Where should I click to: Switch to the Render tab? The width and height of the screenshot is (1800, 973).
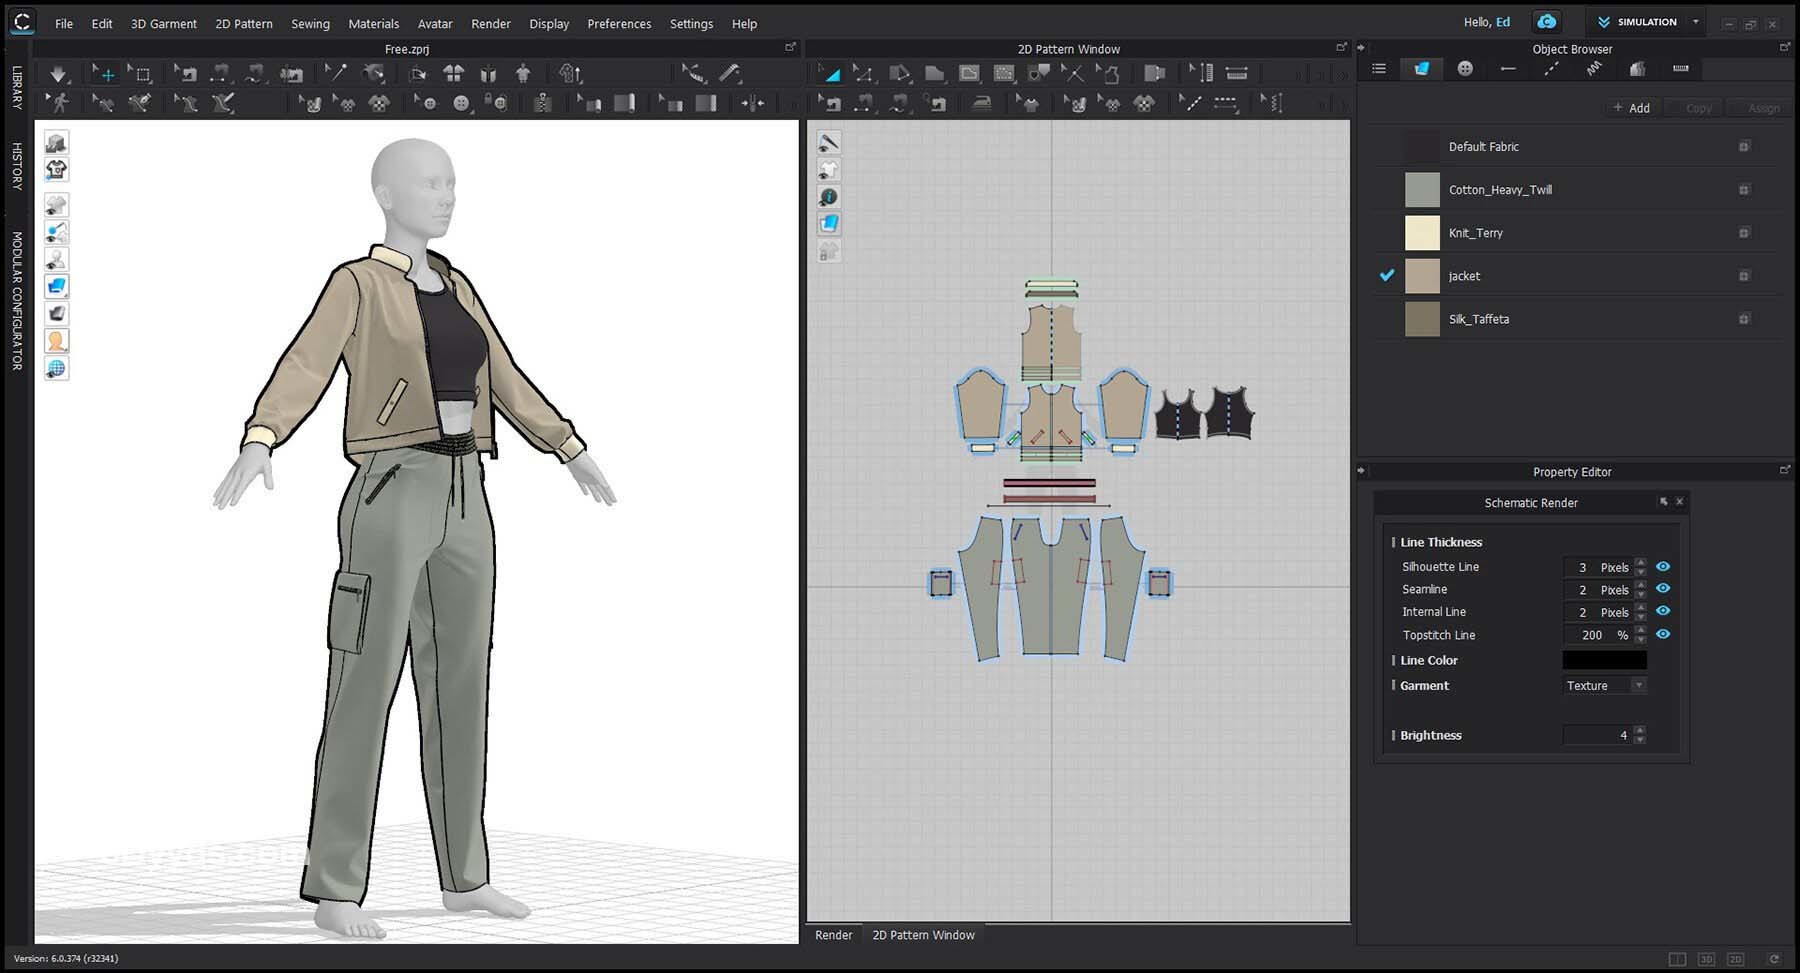[833, 935]
